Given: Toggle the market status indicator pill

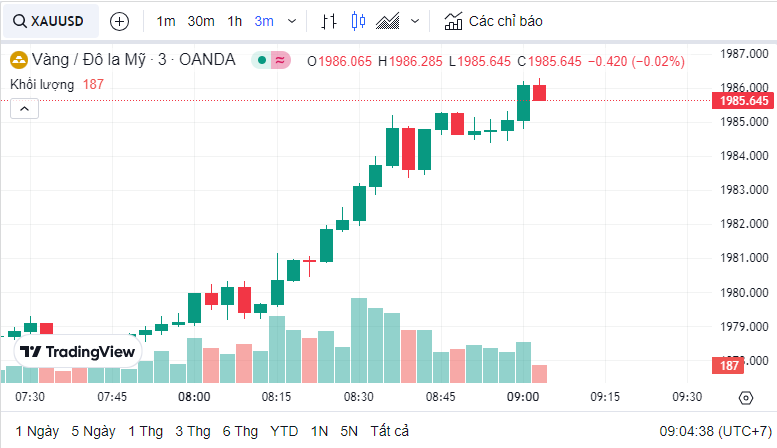Looking at the screenshot, I should click(271, 61).
